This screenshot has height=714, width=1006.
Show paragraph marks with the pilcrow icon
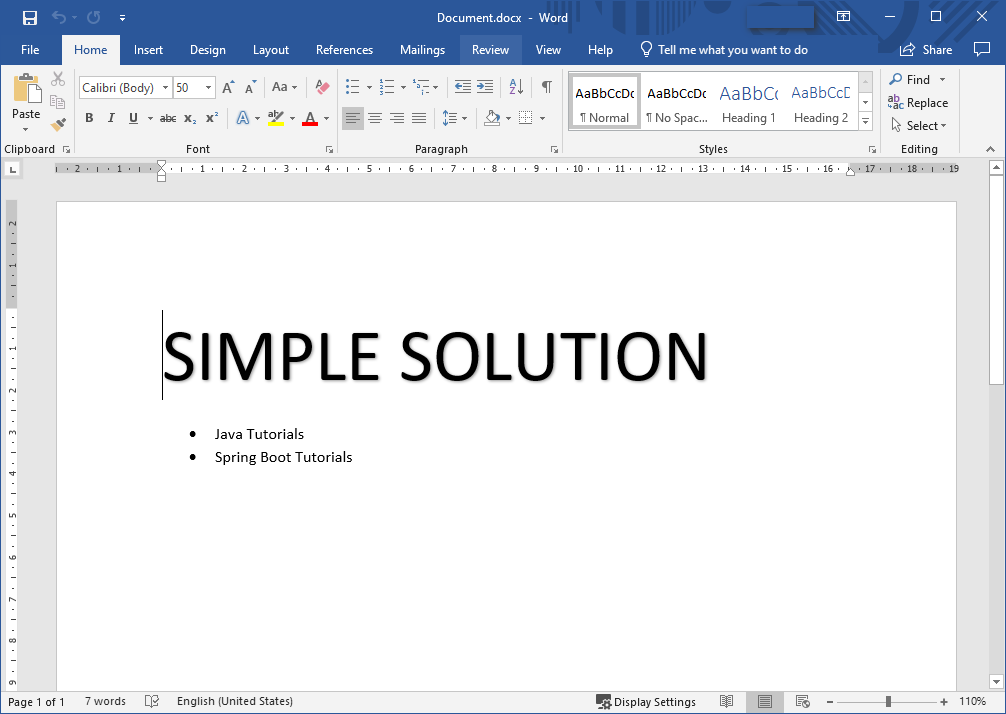[546, 87]
